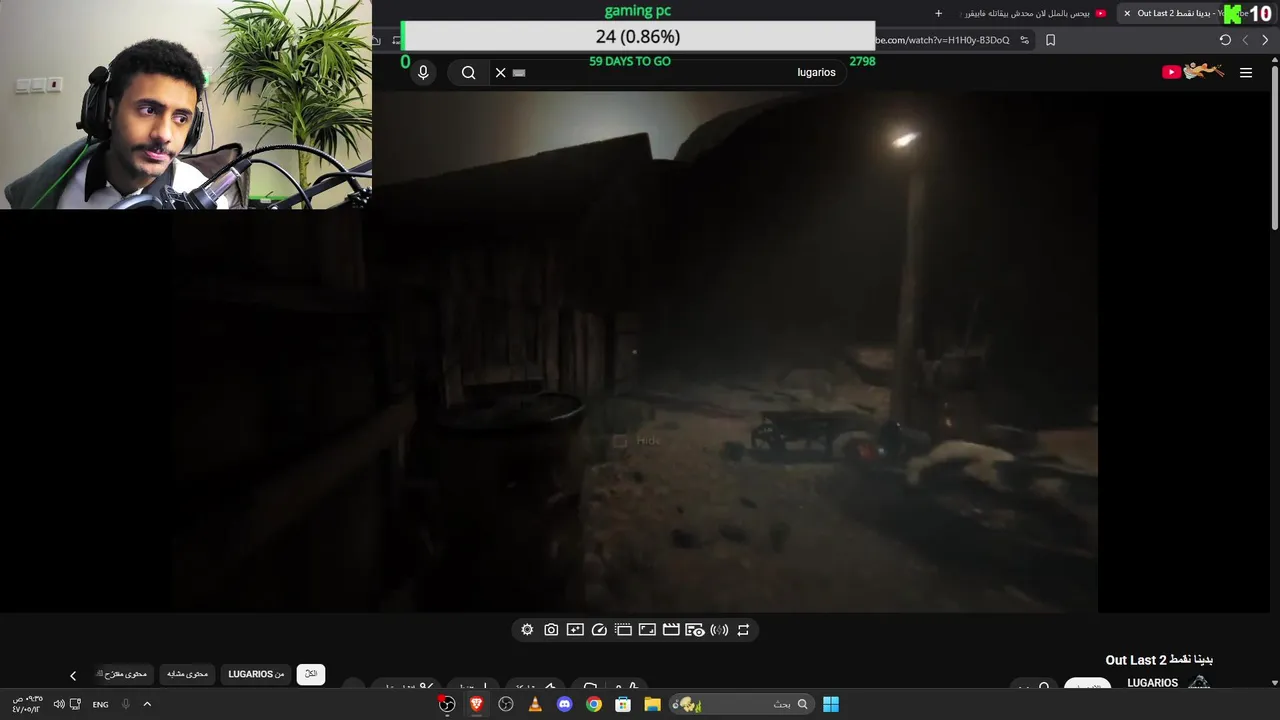The image size is (1280, 720).
Task: Toggle cinema mode clapperboard icon
Action: 671,630
